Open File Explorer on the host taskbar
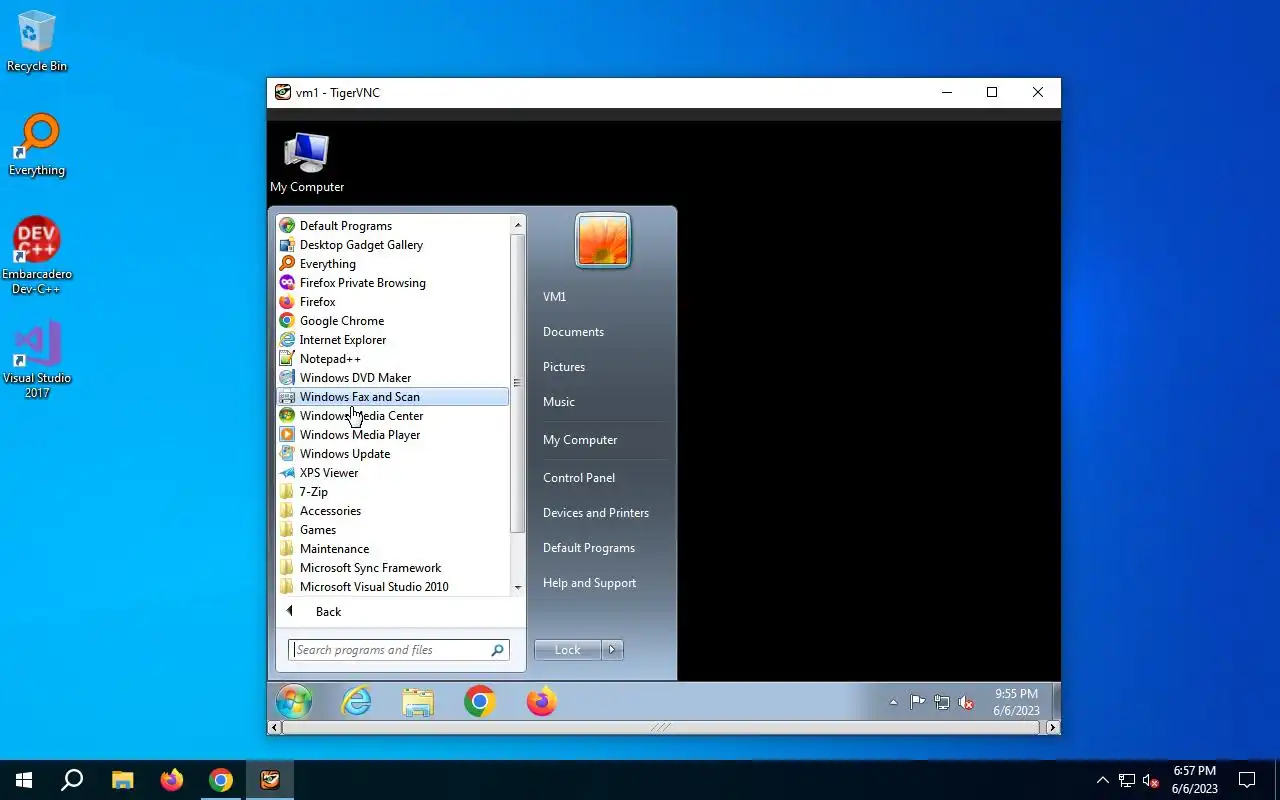 tap(122, 780)
